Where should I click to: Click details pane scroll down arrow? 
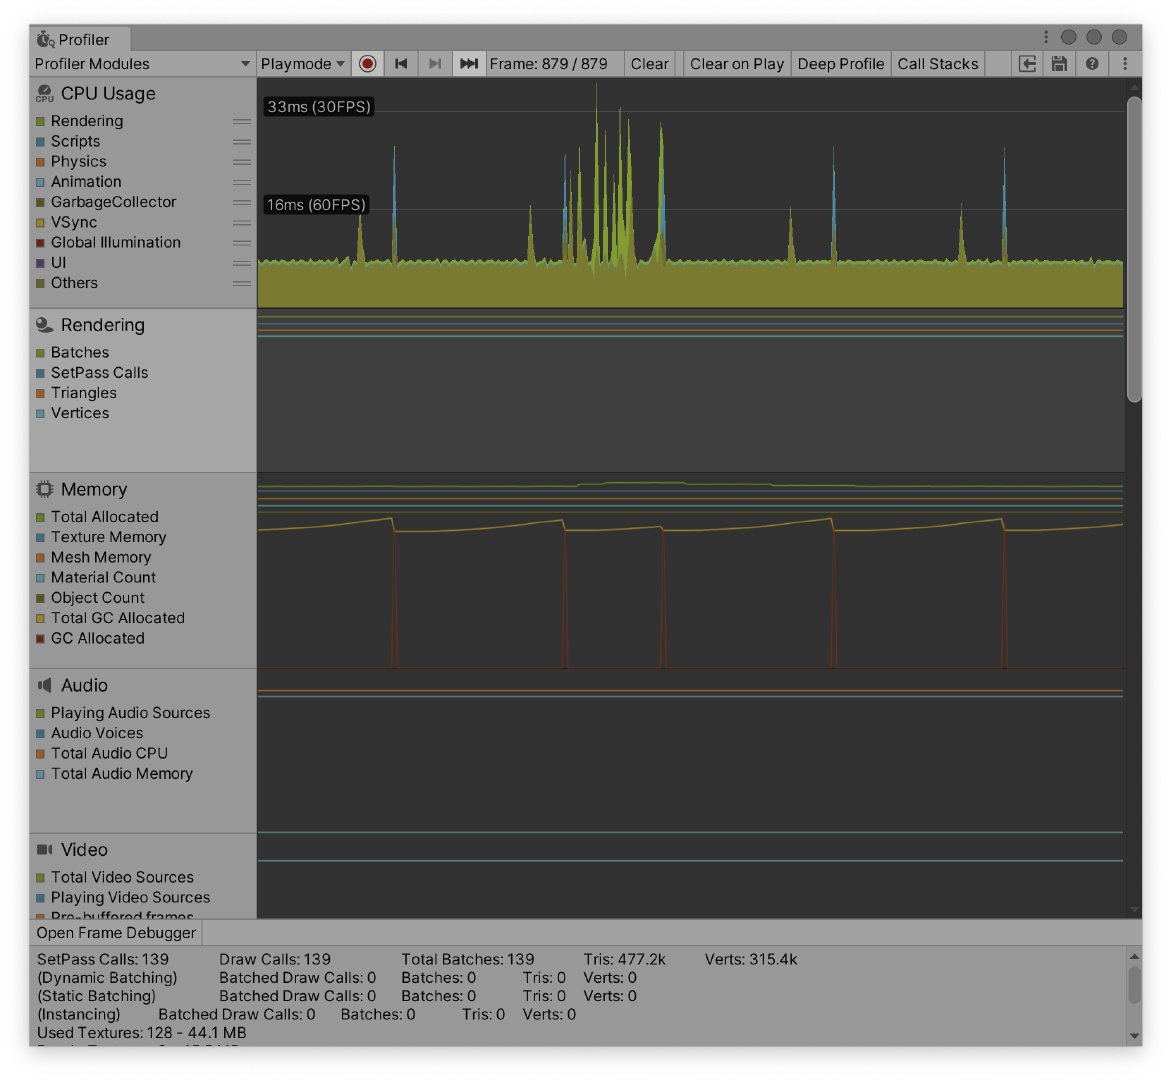tap(1134, 1035)
